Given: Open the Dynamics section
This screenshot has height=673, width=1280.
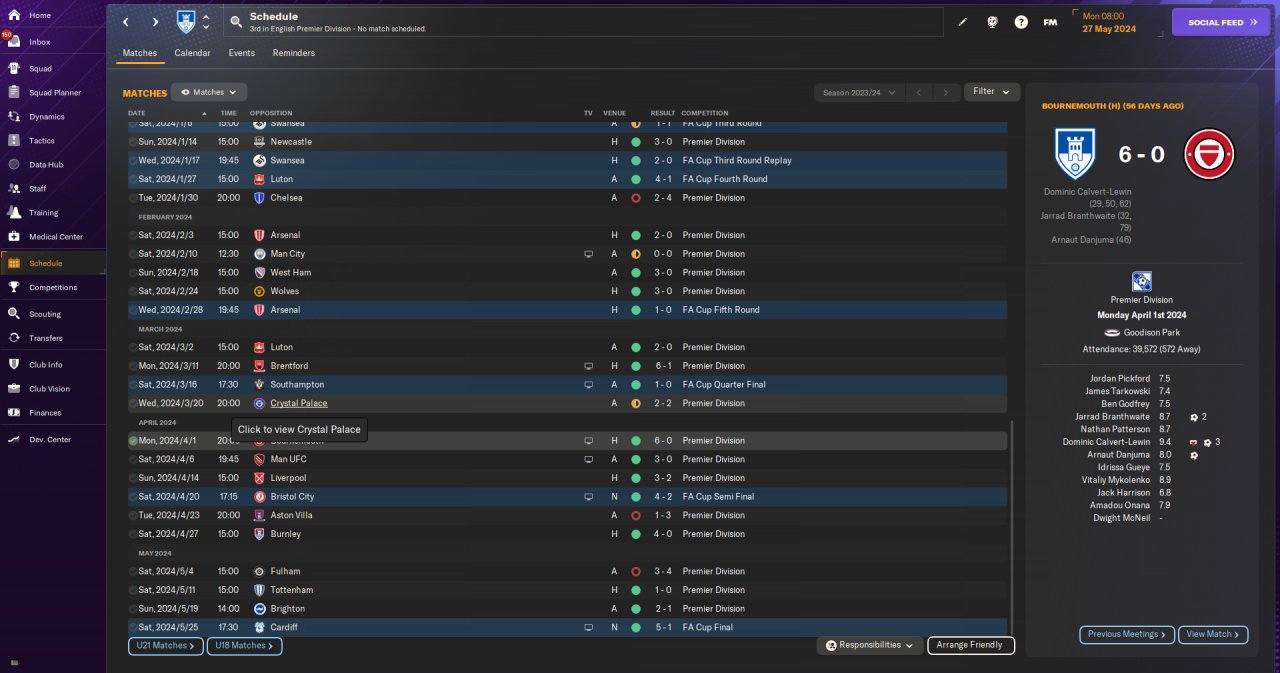Looking at the screenshot, I should pyautogui.click(x=46, y=117).
